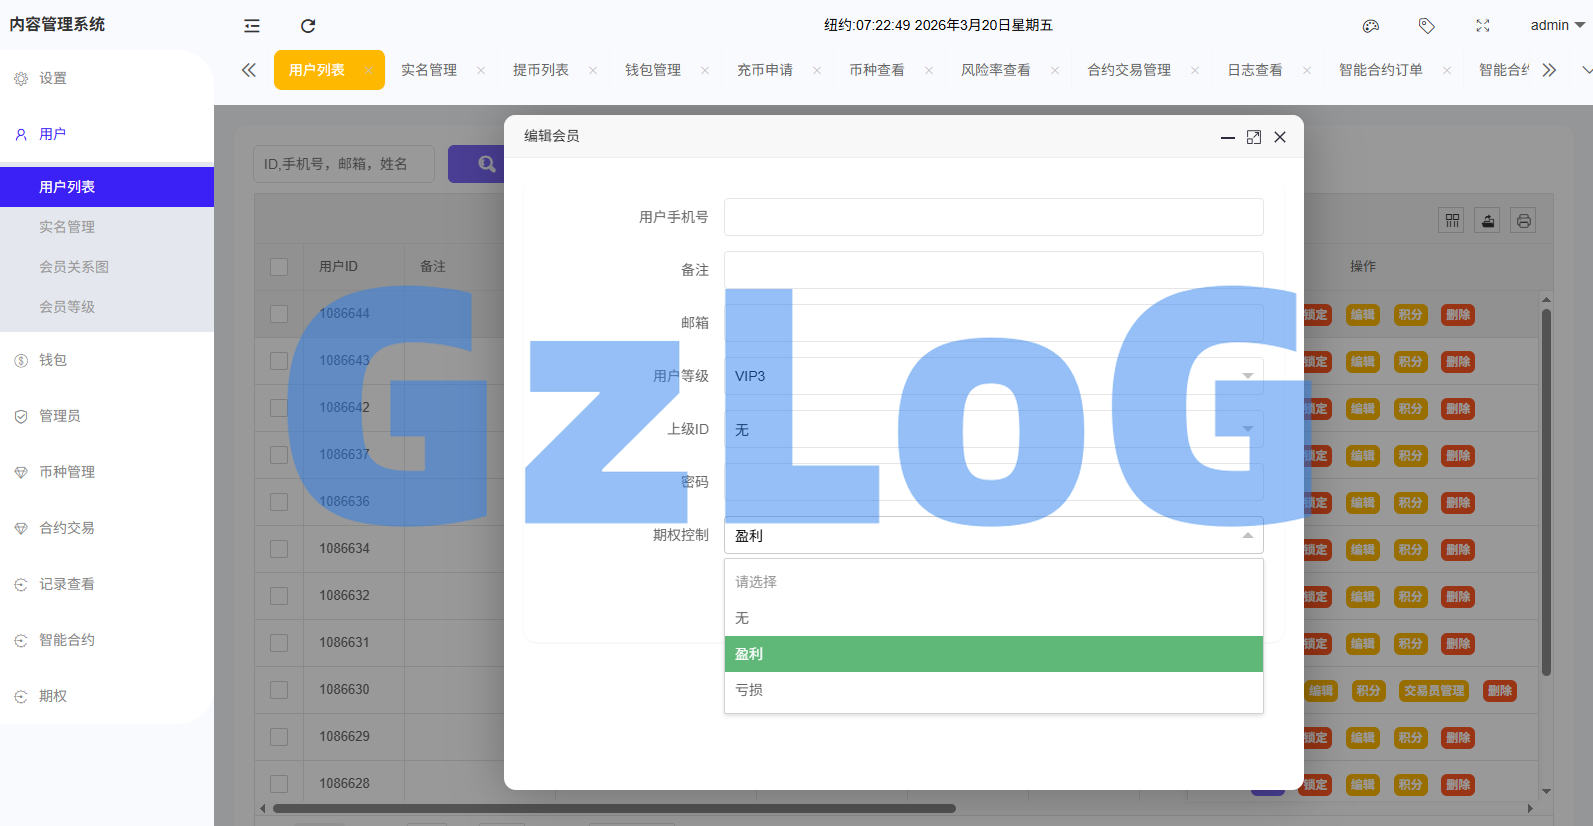Tick the checkbox for user 1086632
The width and height of the screenshot is (1593, 826).
tap(279, 596)
